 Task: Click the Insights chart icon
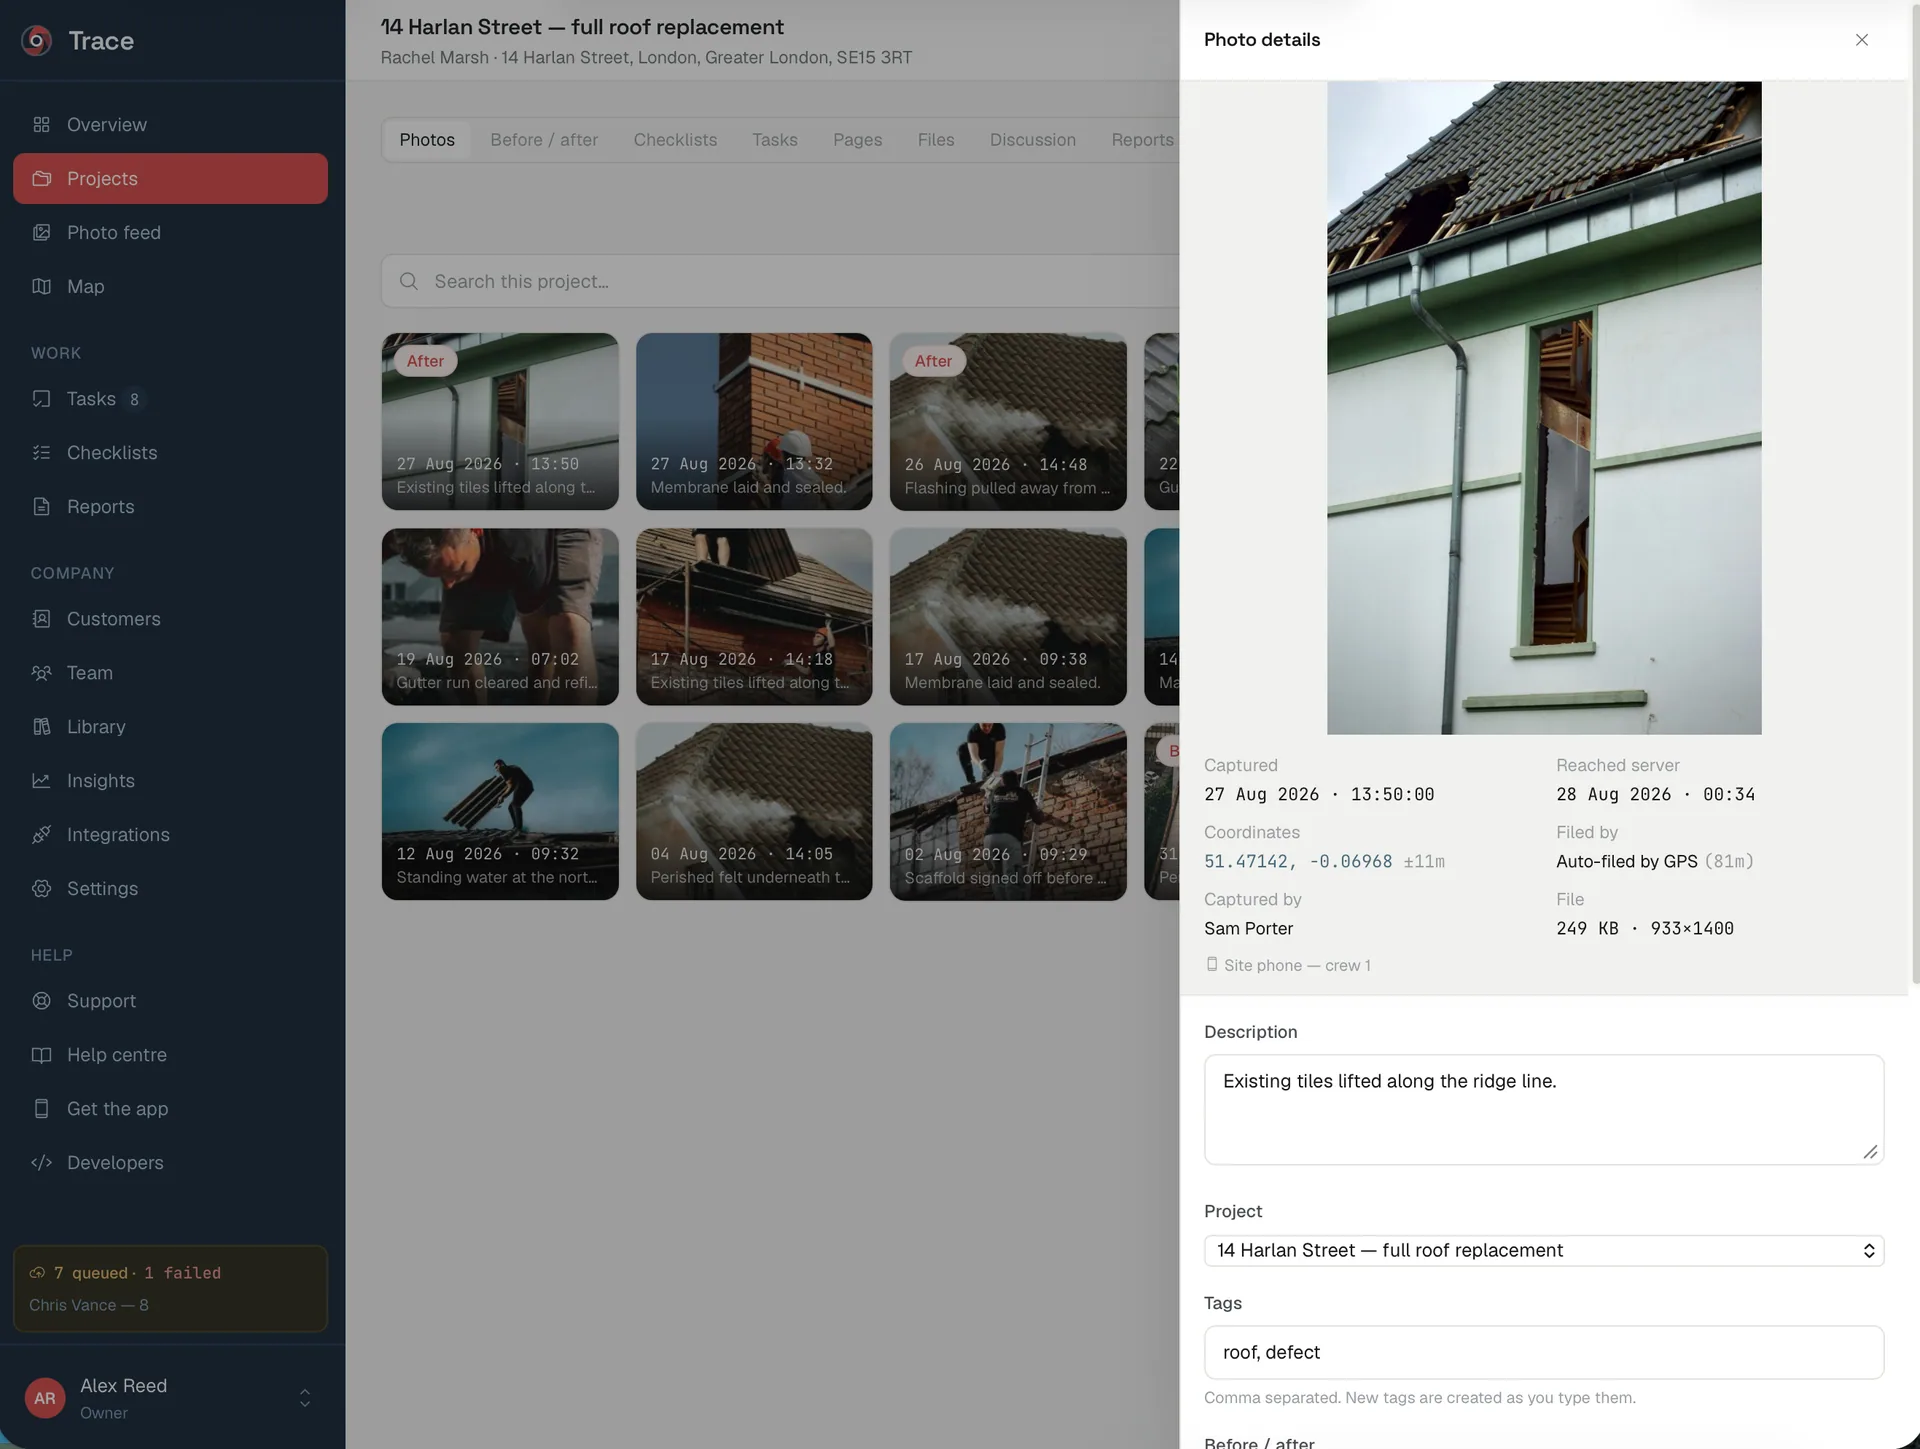point(41,781)
